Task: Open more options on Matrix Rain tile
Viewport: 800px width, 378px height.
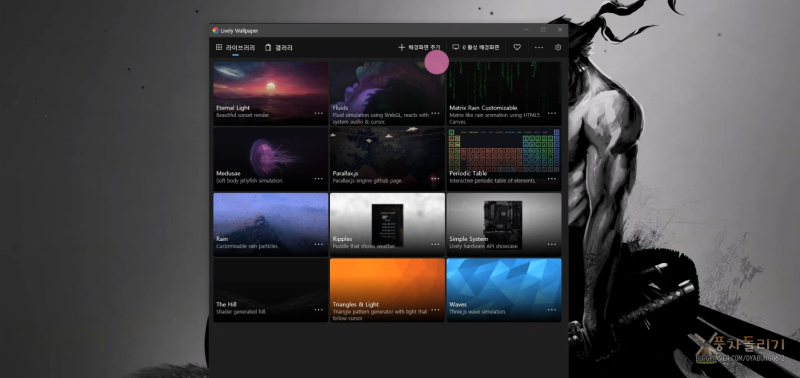Action: coord(552,113)
